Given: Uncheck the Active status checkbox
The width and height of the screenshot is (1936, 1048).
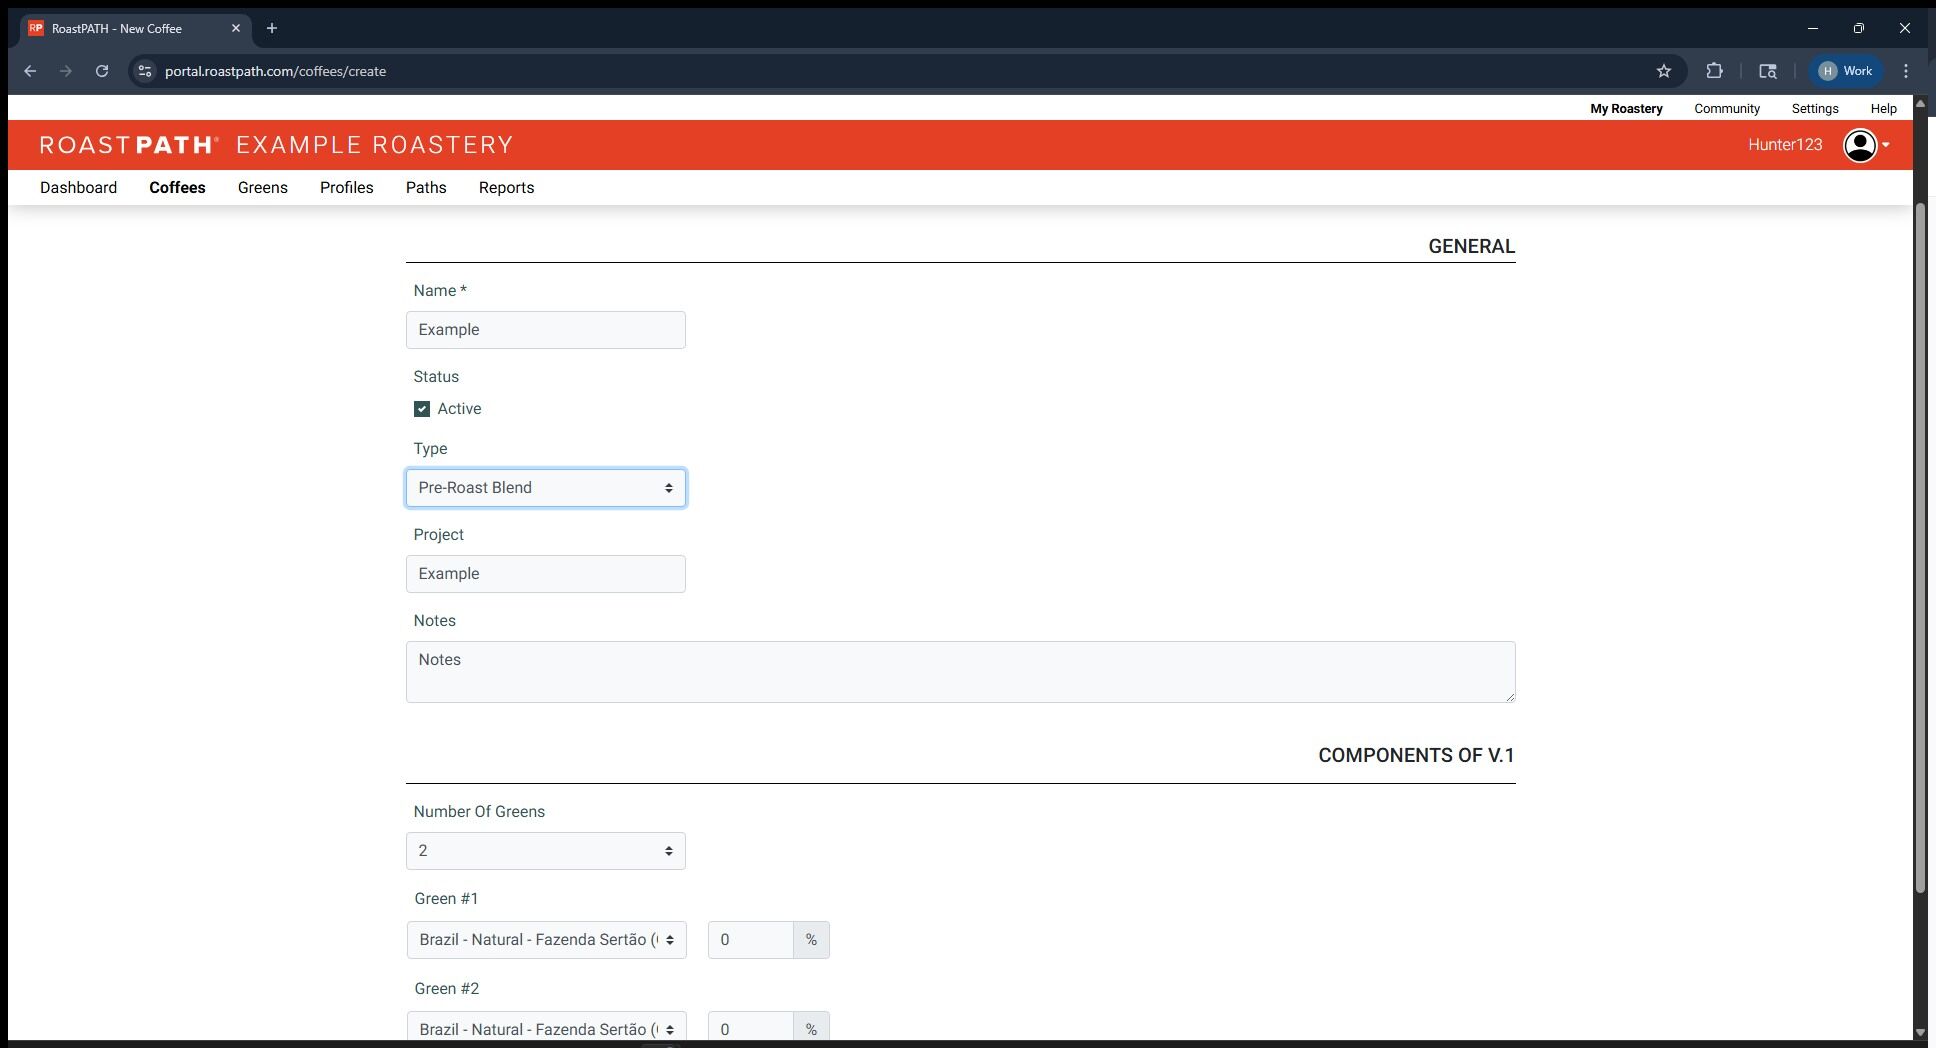Looking at the screenshot, I should [x=422, y=409].
